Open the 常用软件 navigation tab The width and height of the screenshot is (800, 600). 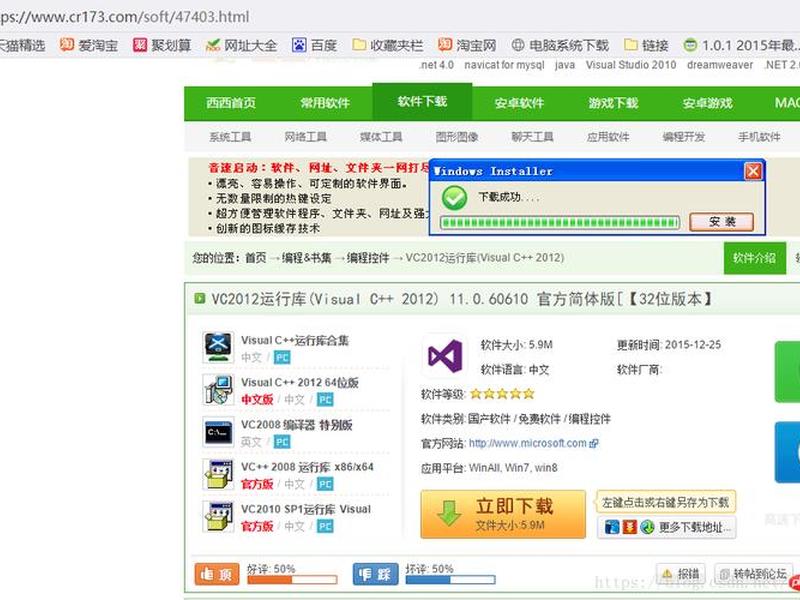324,103
